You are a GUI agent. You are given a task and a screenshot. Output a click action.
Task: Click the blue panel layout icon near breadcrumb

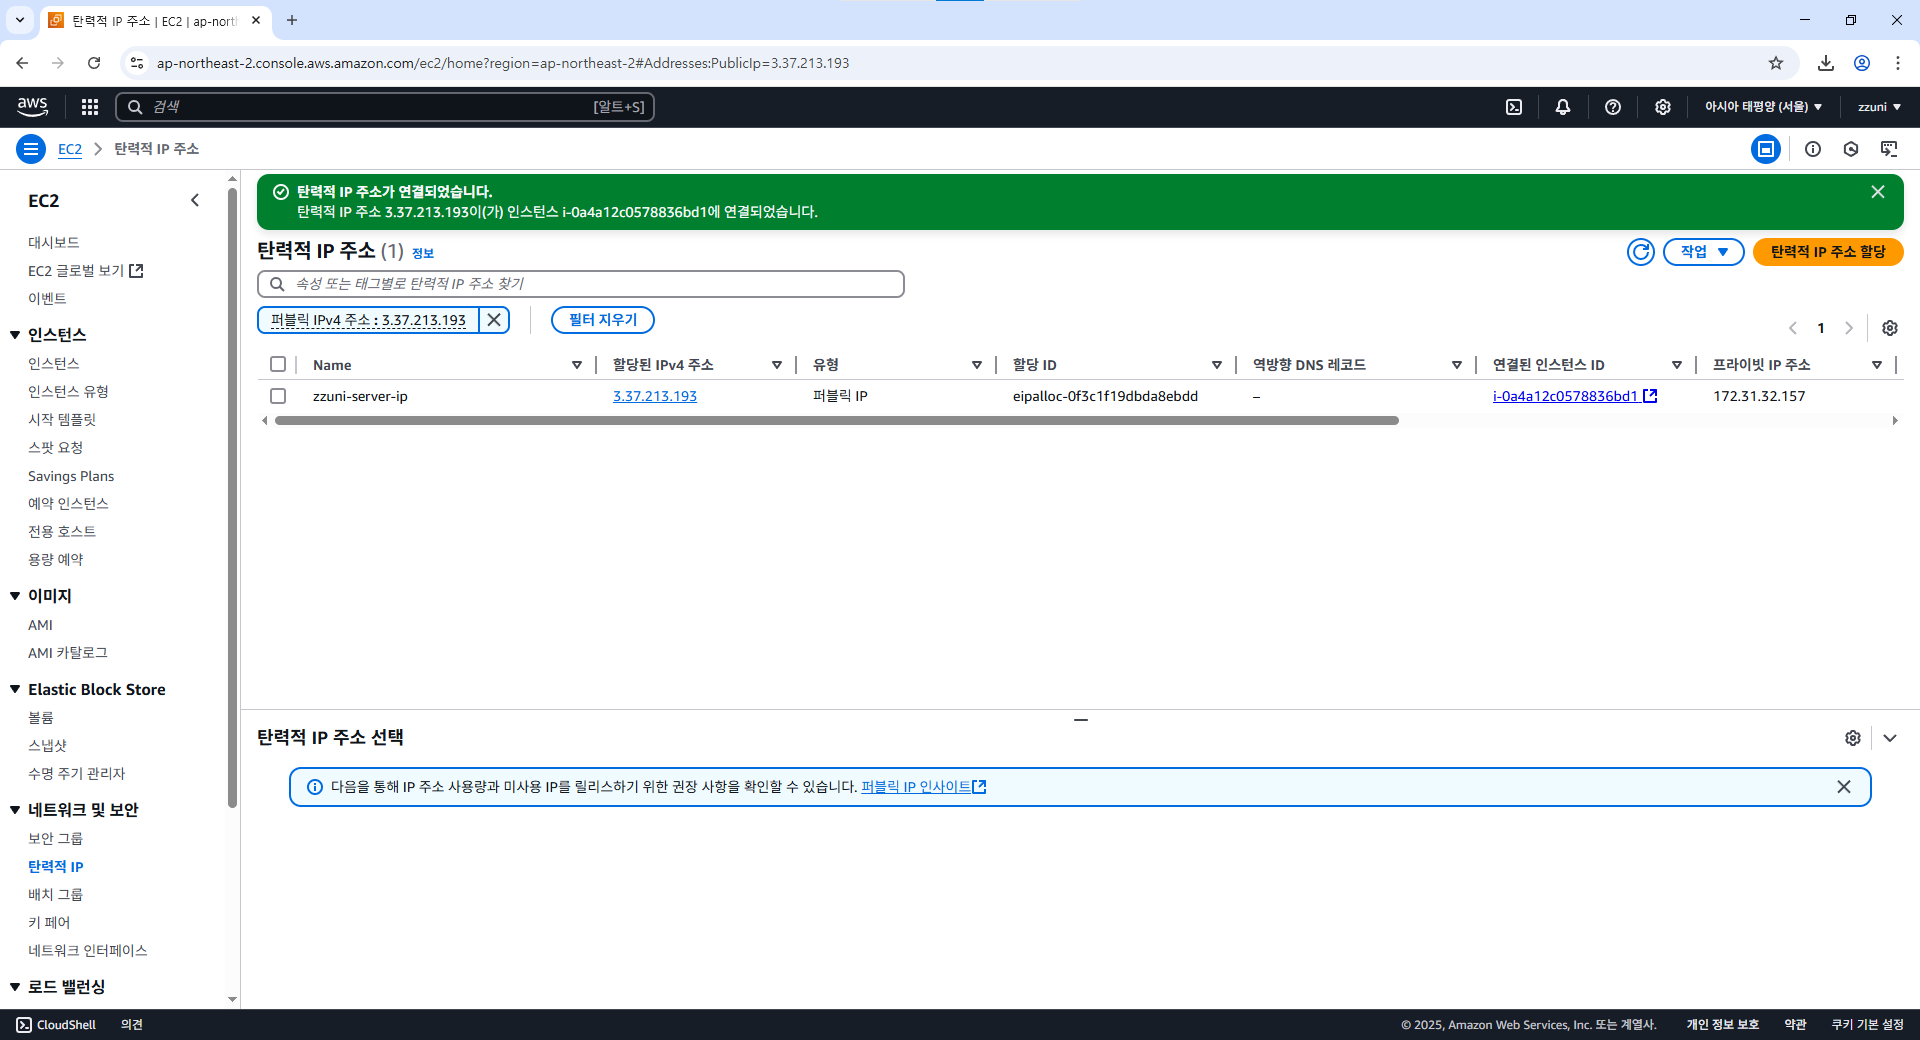coord(1766,149)
